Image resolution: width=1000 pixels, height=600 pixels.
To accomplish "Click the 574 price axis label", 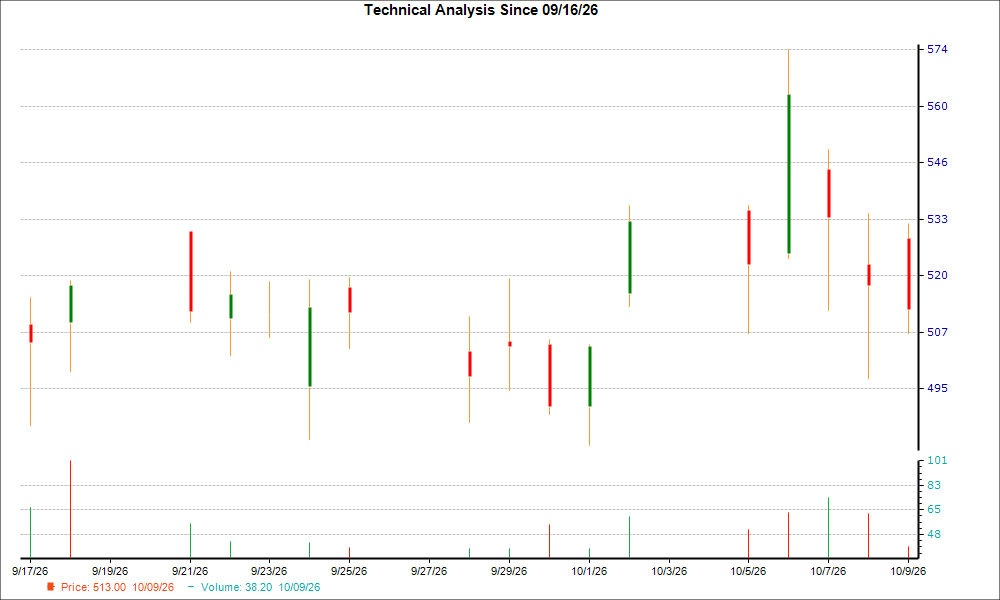I will 937,50.
